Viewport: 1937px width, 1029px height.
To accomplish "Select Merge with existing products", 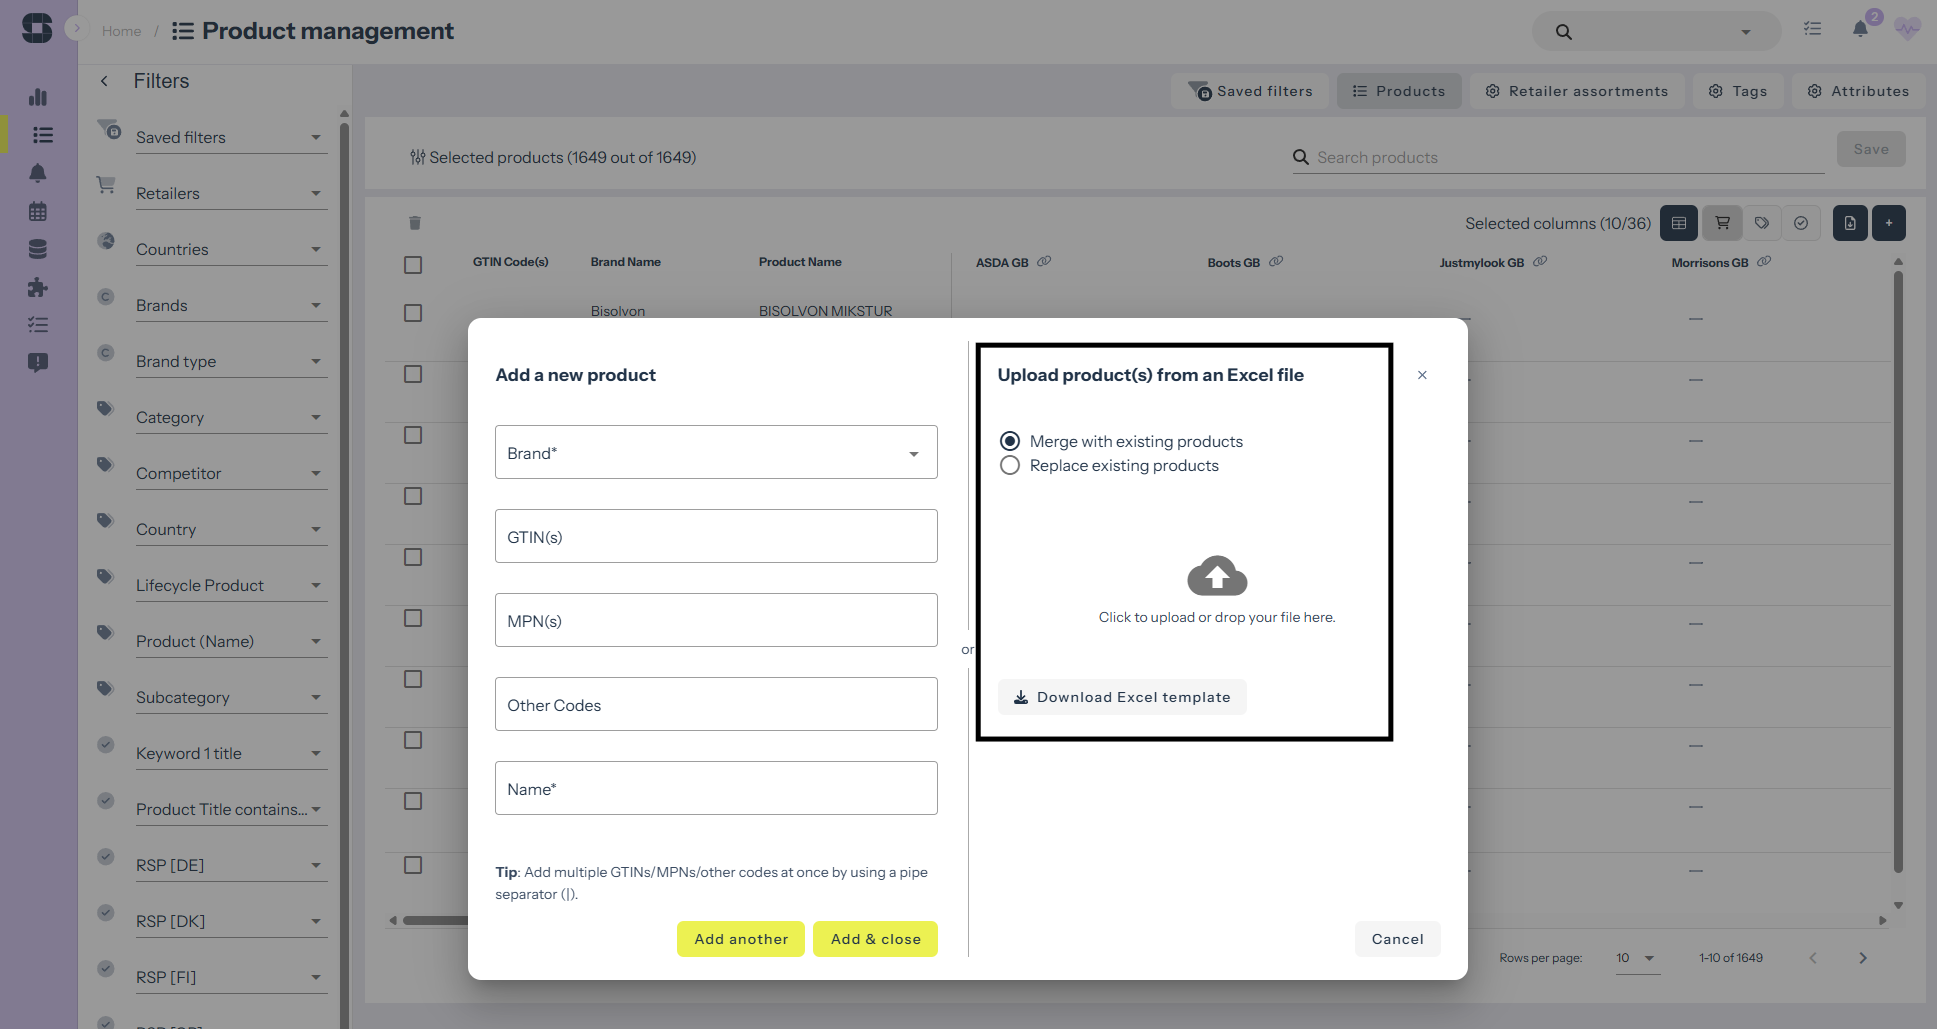I will [1010, 441].
